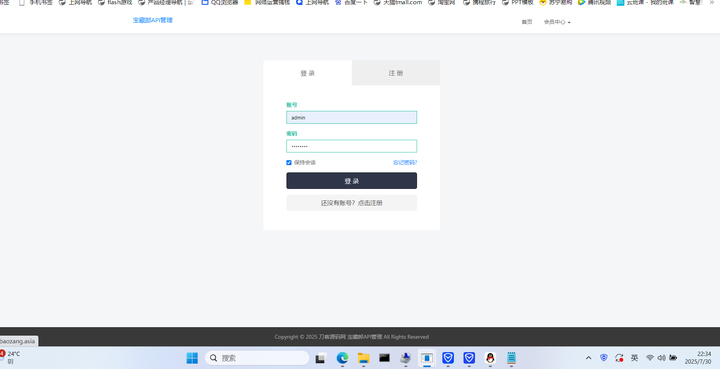Screen dimensions: 720x369
Task: Open the blue notepad app on taskbar
Action: (x=511, y=358)
